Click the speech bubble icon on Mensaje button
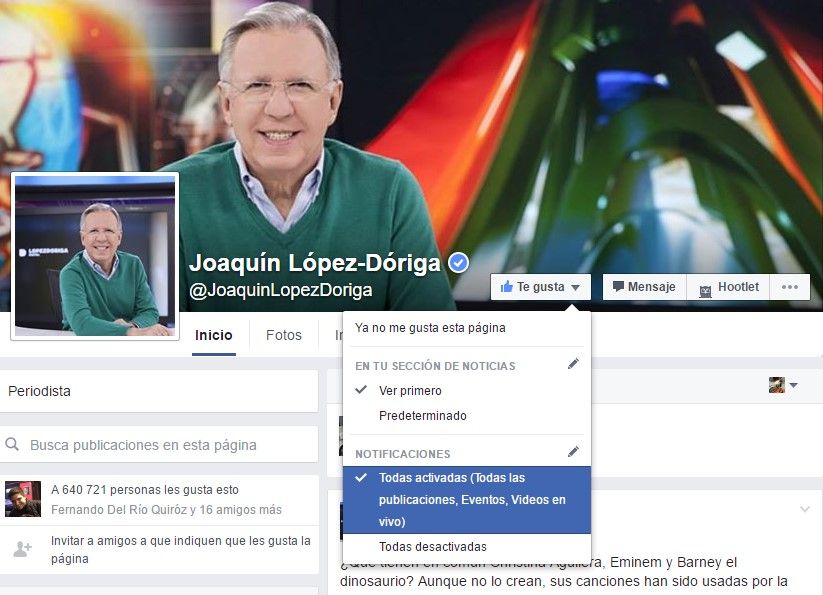This screenshot has height=595, width=823. click(620, 286)
